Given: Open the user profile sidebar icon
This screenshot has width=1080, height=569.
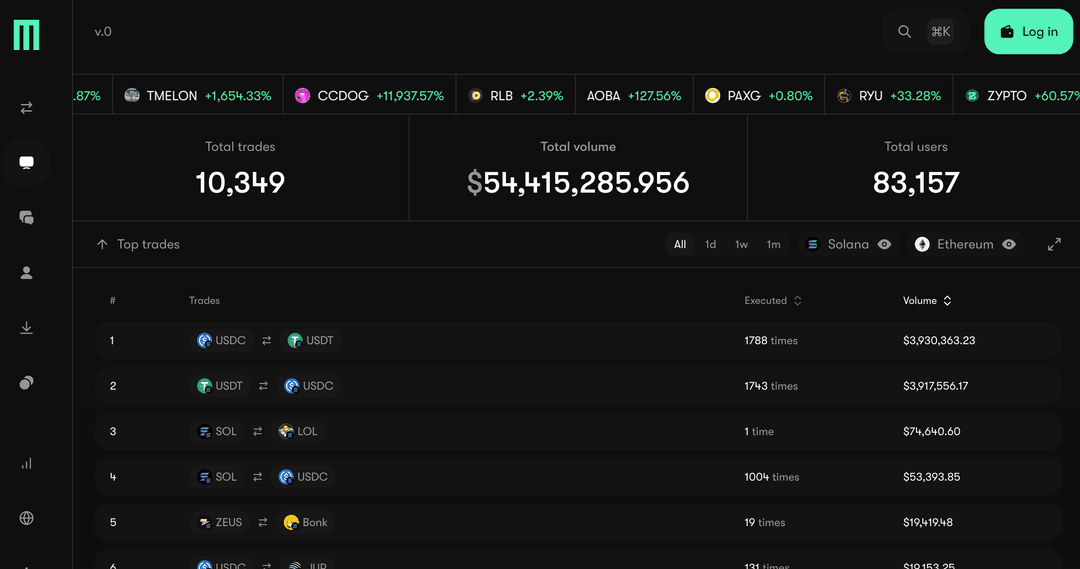Looking at the screenshot, I should tap(27, 273).
